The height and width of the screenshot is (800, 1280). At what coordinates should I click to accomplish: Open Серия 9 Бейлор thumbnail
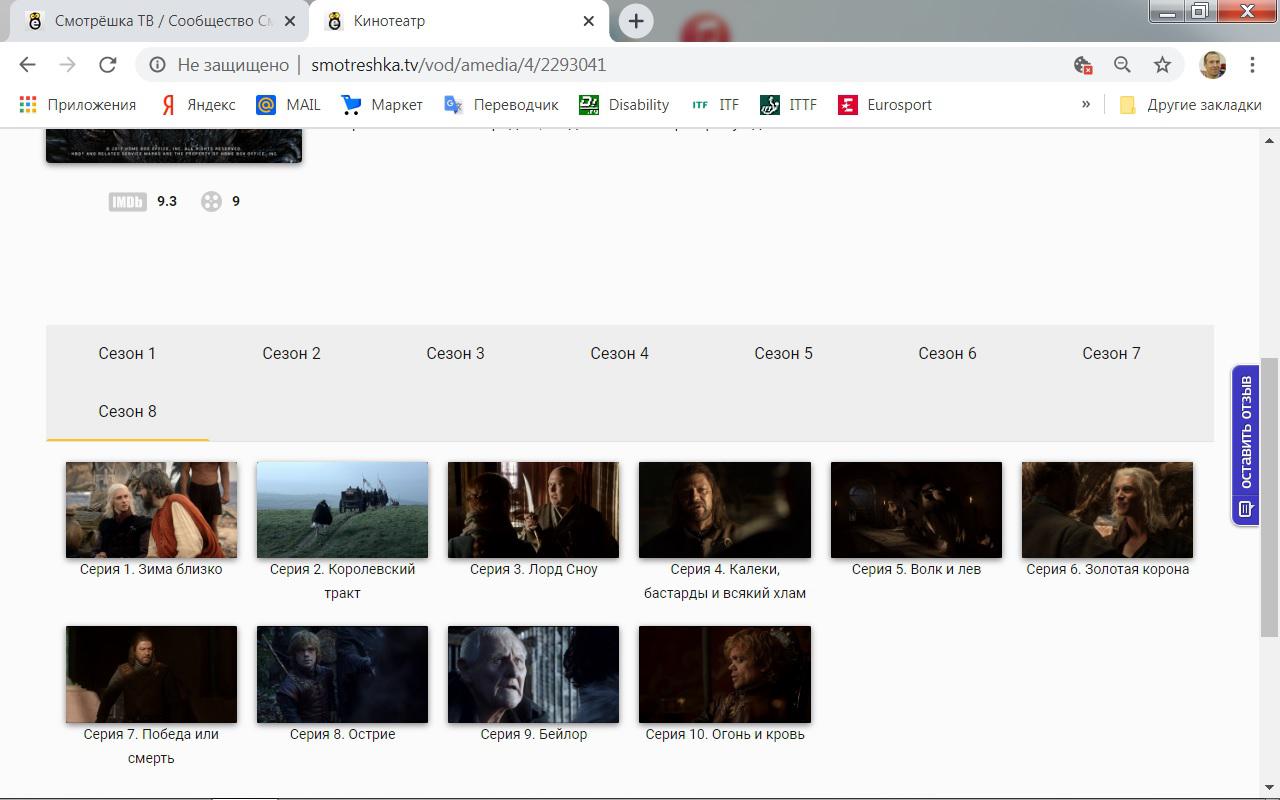[x=533, y=674]
